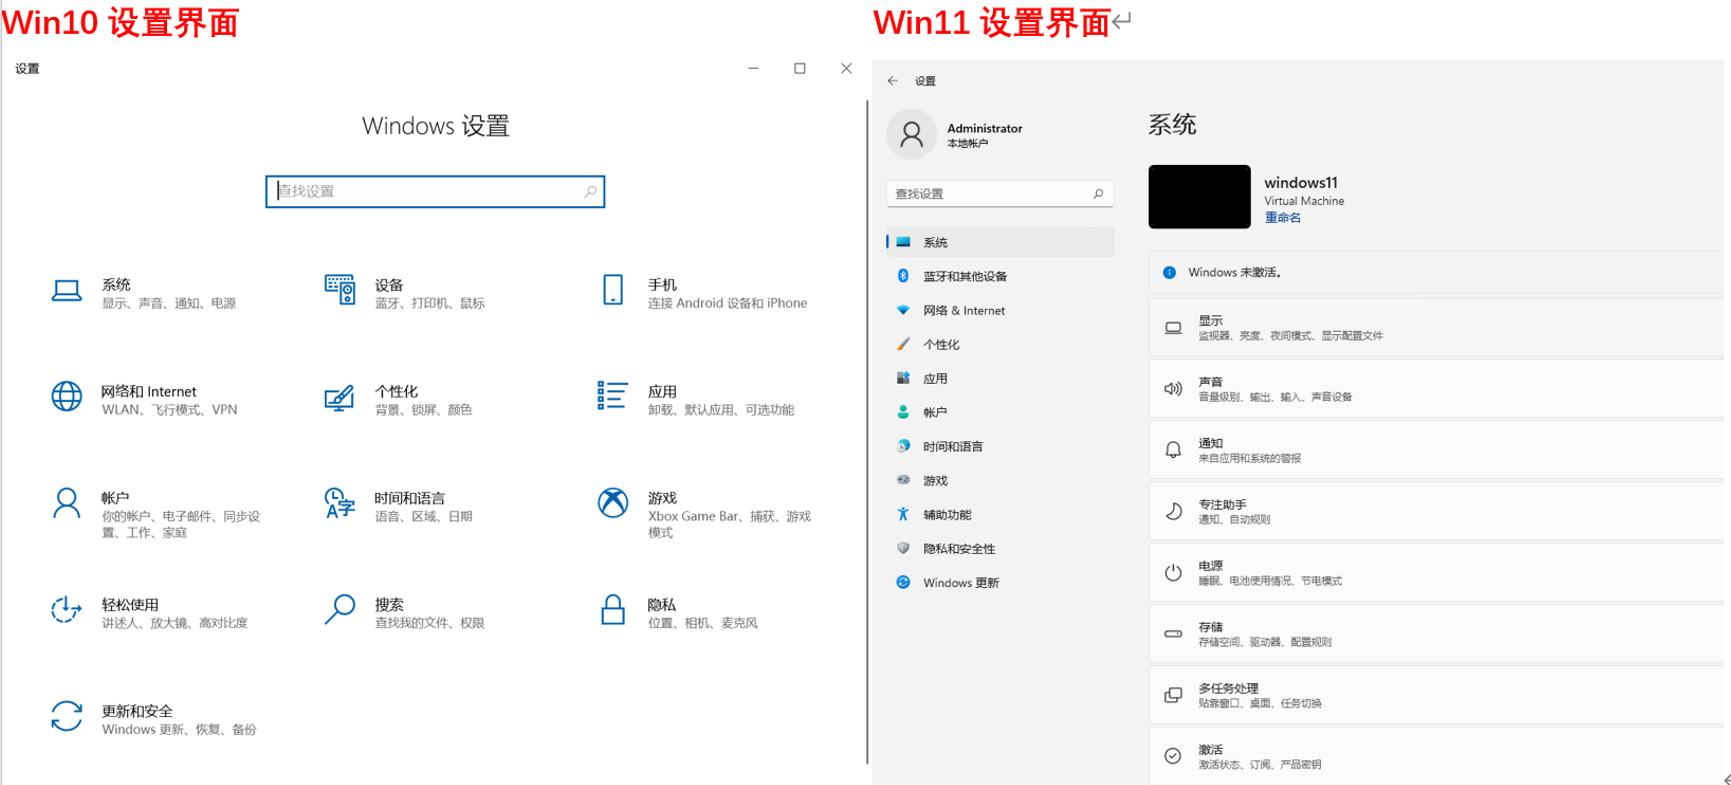Open the Phone (手机) icon in Win10 settings
This screenshot has width=1731, height=785.
[613, 290]
